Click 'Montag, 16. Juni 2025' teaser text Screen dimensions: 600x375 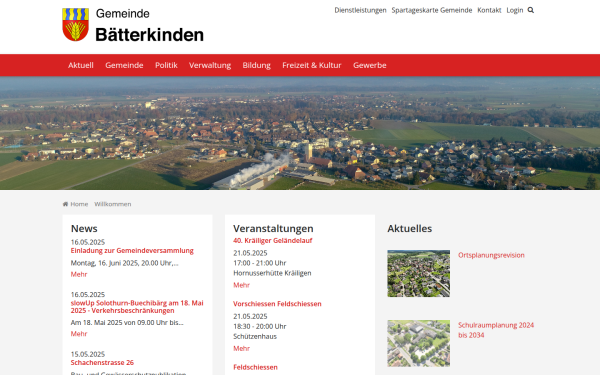tap(124, 263)
